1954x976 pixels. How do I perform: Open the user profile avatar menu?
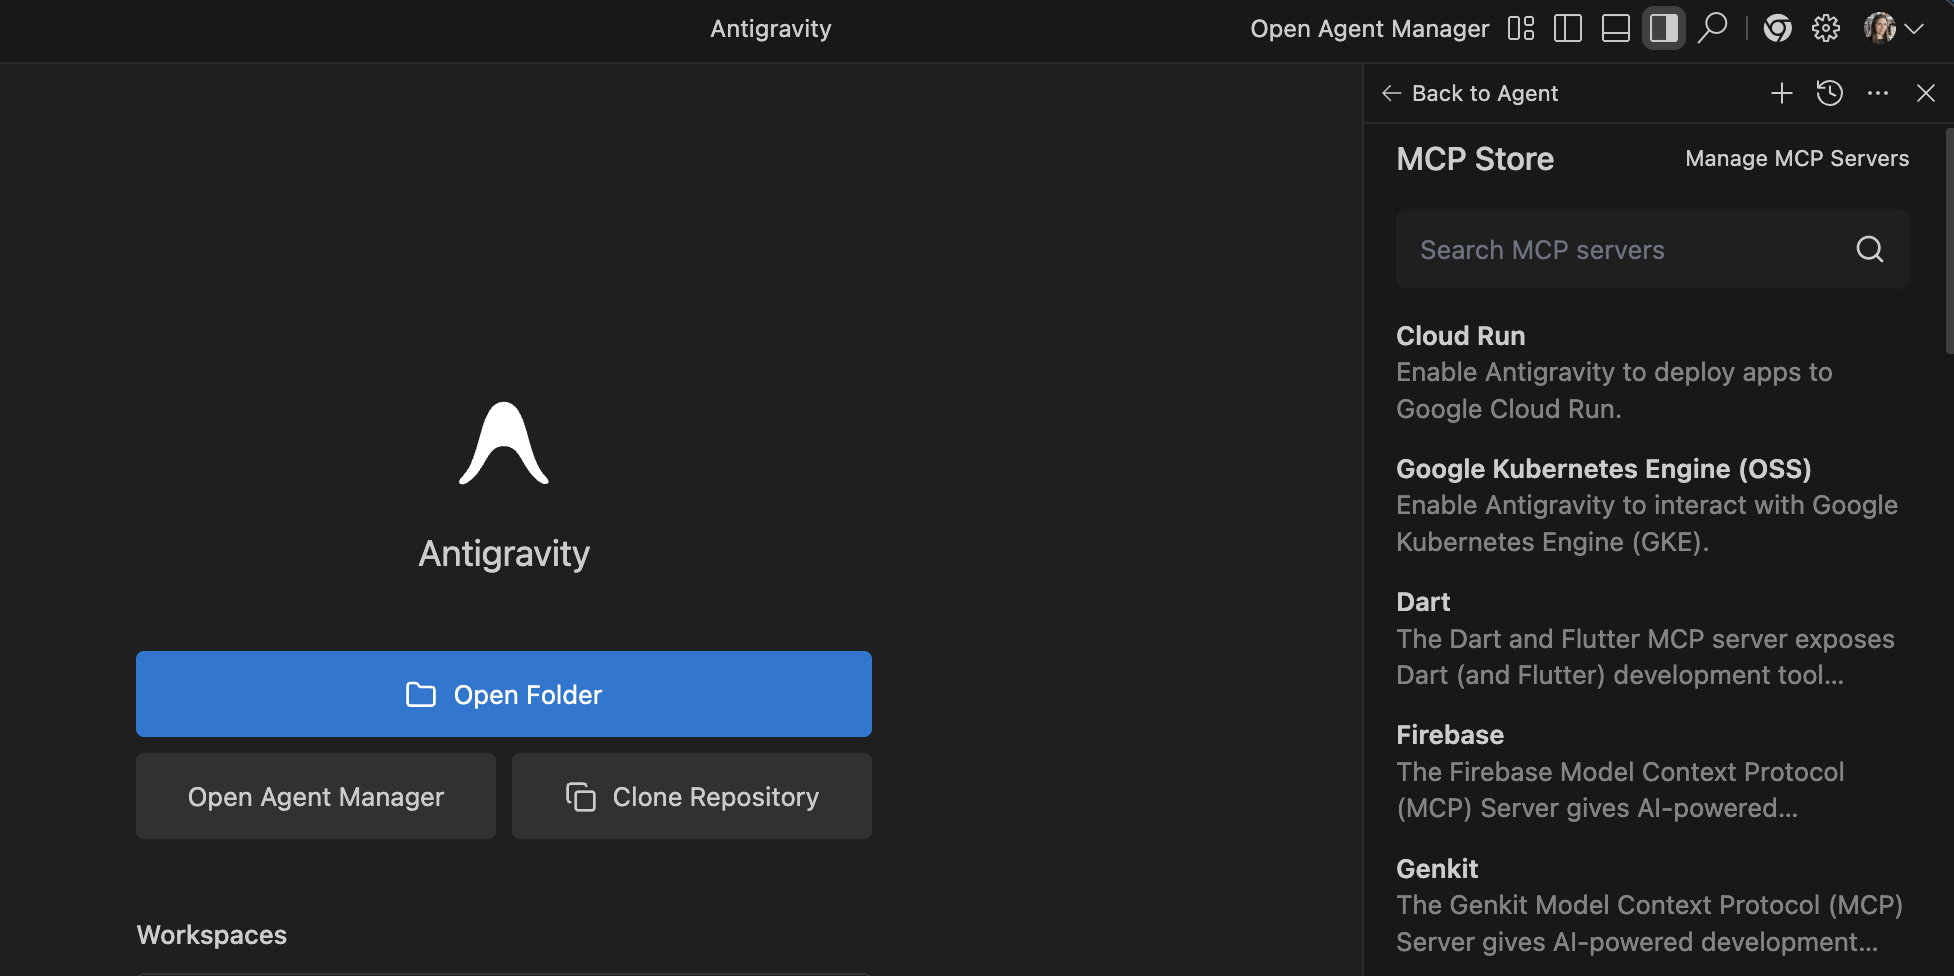click(x=1894, y=28)
